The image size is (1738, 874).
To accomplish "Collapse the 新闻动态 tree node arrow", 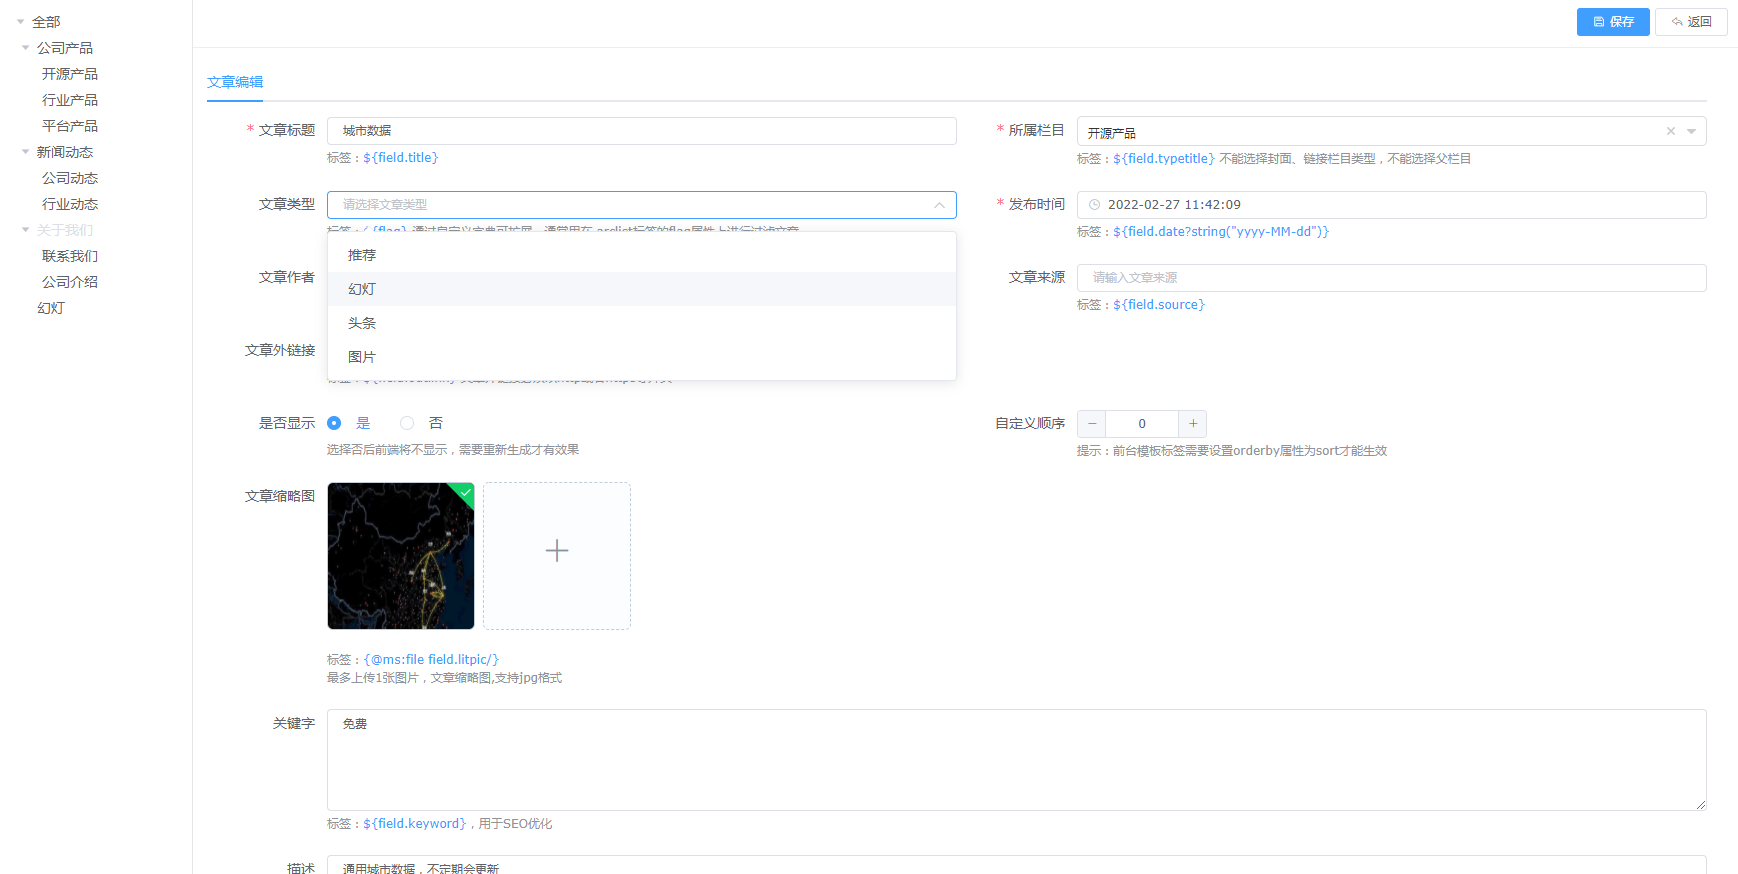I will (25, 152).
